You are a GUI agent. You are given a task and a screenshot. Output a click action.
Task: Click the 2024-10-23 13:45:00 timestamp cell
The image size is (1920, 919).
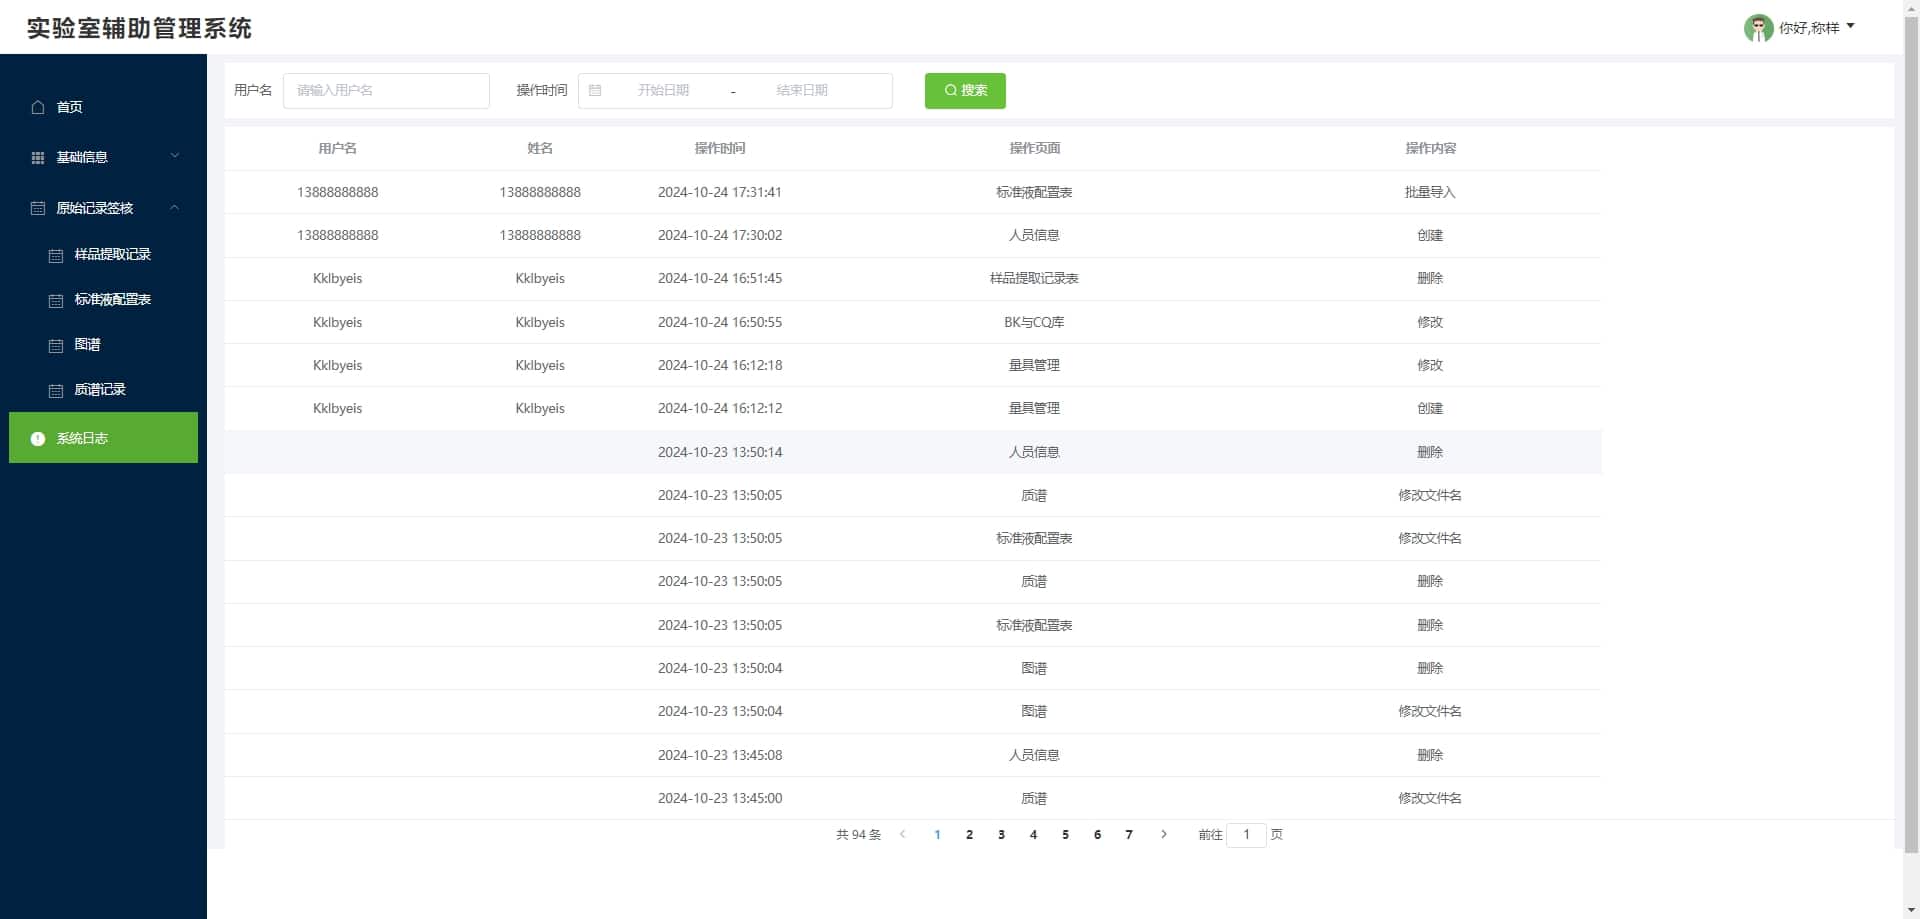coord(720,798)
